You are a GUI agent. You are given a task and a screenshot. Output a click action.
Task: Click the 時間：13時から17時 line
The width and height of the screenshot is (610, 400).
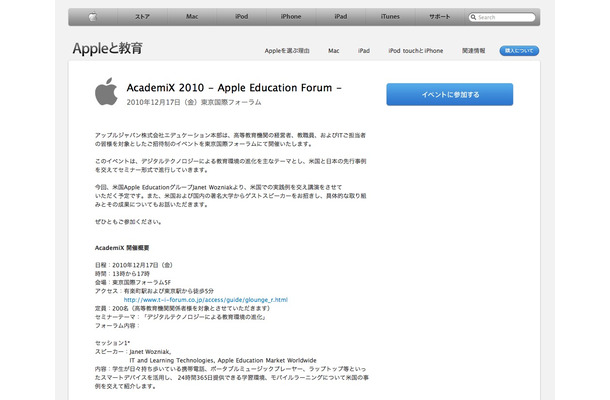122,274
